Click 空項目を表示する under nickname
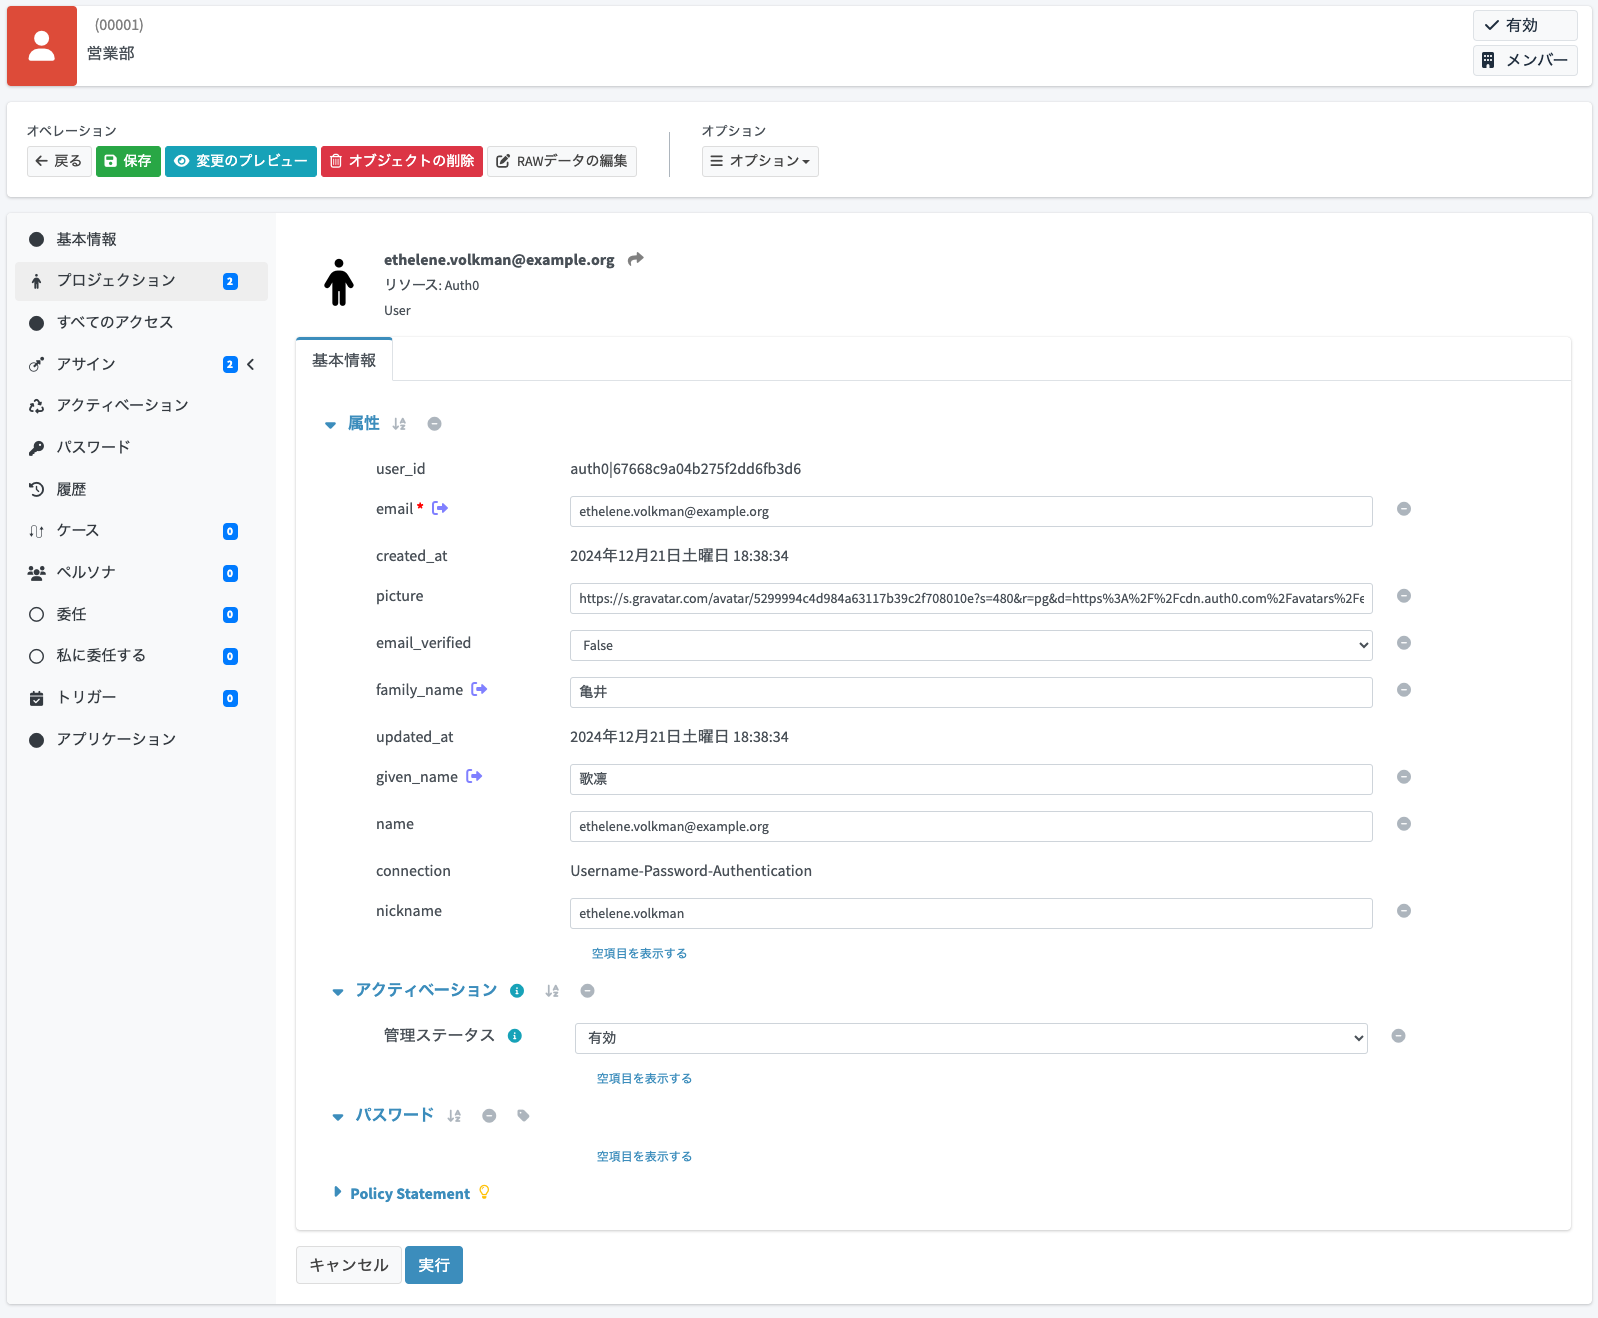This screenshot has height=1318, width=1598. pos(639,953)
